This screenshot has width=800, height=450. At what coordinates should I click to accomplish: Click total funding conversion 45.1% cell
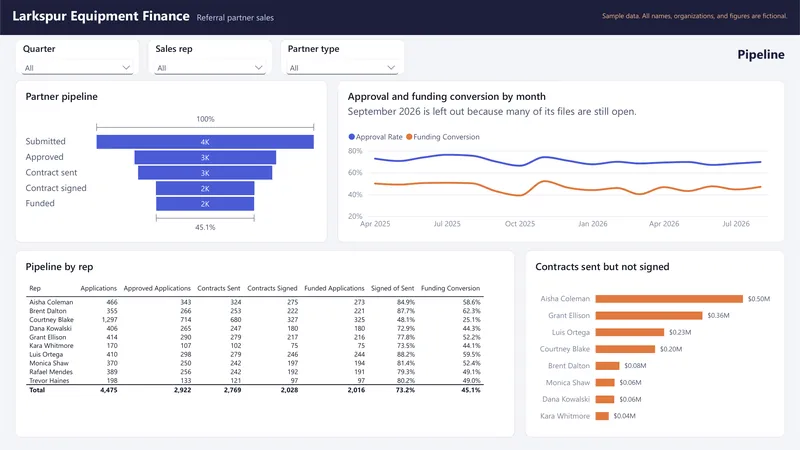pos(471,390)
